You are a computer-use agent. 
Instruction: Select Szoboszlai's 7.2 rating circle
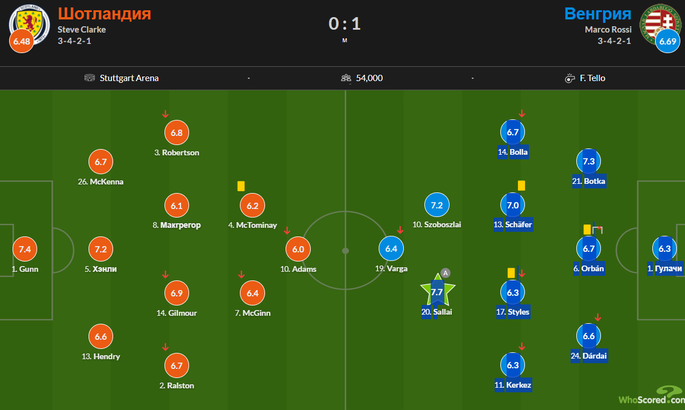point(437,205)
